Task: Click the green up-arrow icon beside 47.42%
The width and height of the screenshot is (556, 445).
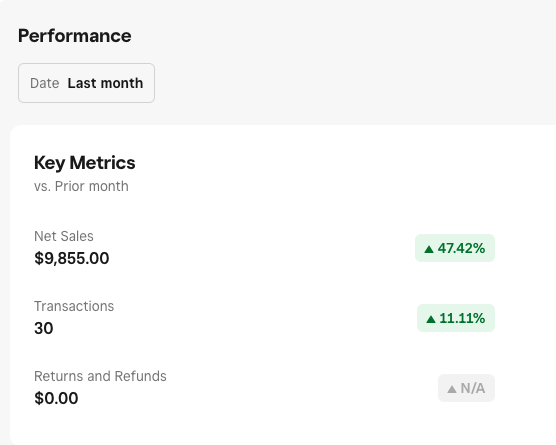Action: point(429,249)
